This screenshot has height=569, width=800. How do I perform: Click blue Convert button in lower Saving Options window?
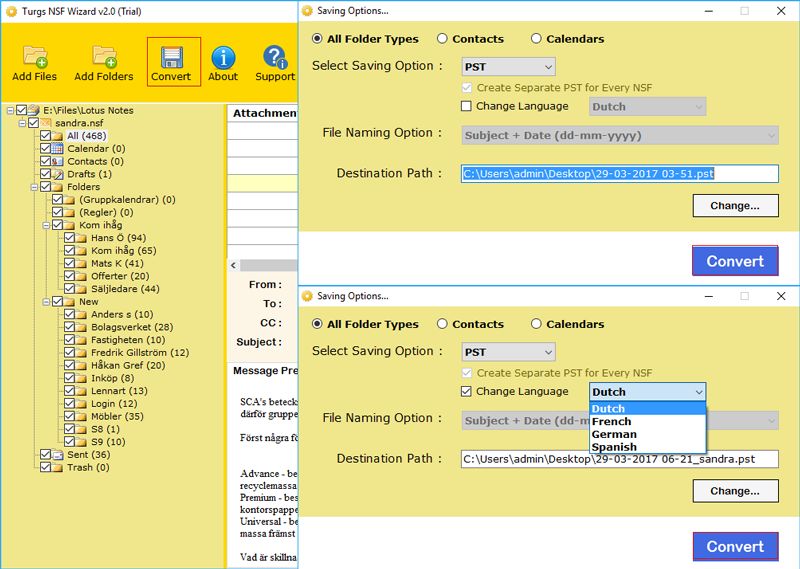click(735, 547)
